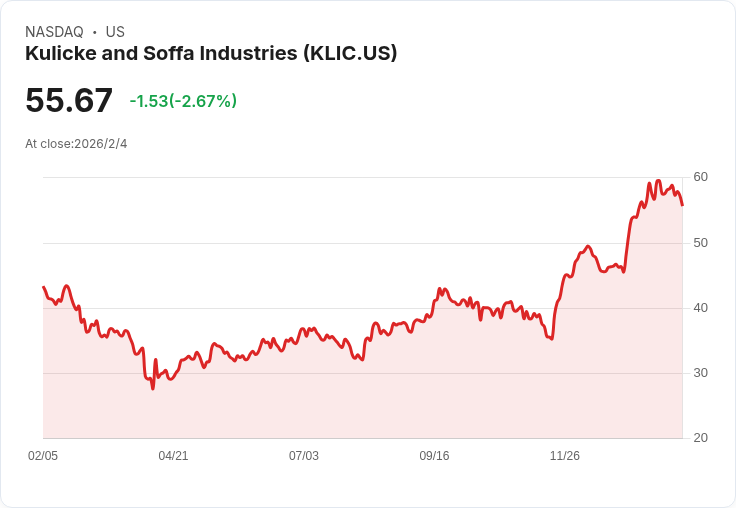Select the 04/21 date on the x-axis
736x508 pixels.
point(173,456)
